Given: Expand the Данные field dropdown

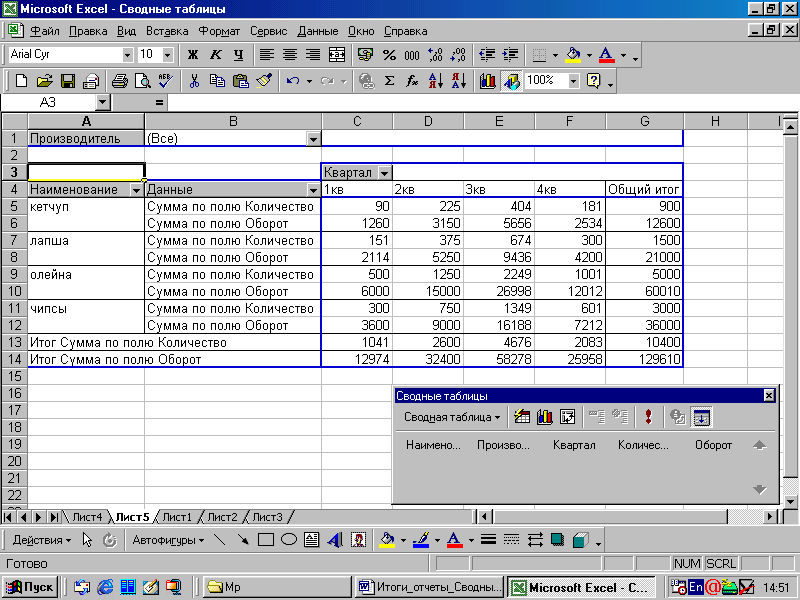Looking at the screenshot, I should coord(313,190).
